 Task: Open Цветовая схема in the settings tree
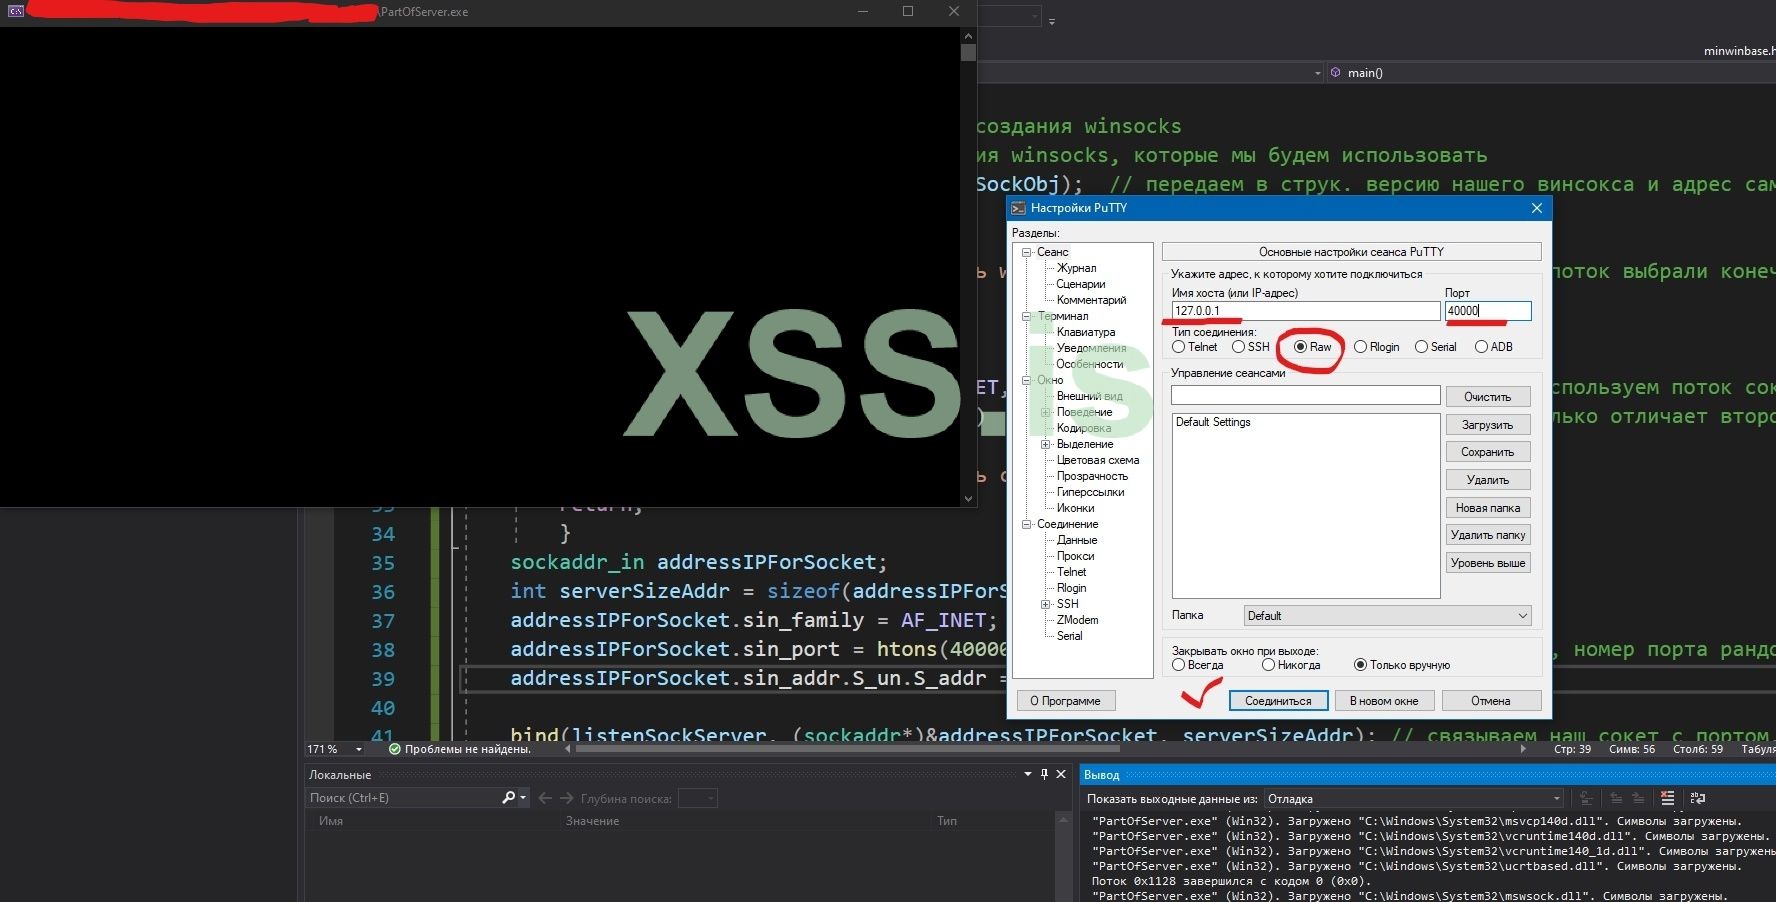tap(1097, 460)
